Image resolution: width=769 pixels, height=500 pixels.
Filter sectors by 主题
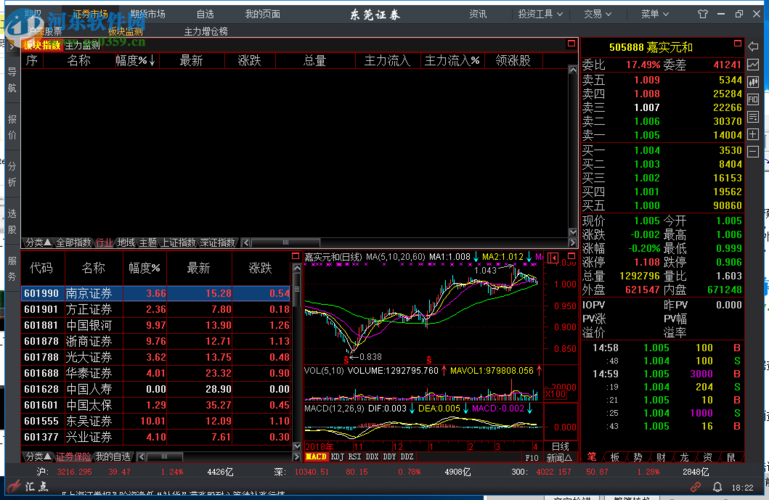(x=148, y=243)
